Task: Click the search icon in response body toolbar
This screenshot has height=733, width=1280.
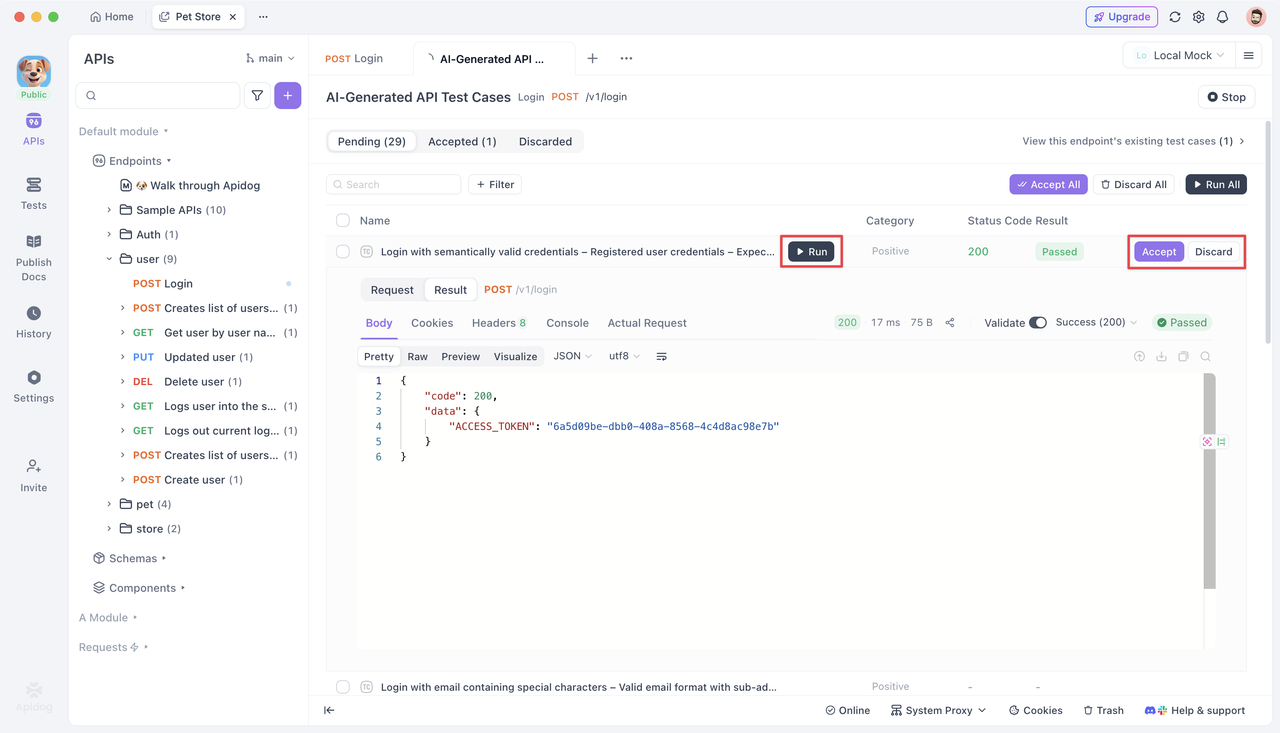Action: 1206,357
